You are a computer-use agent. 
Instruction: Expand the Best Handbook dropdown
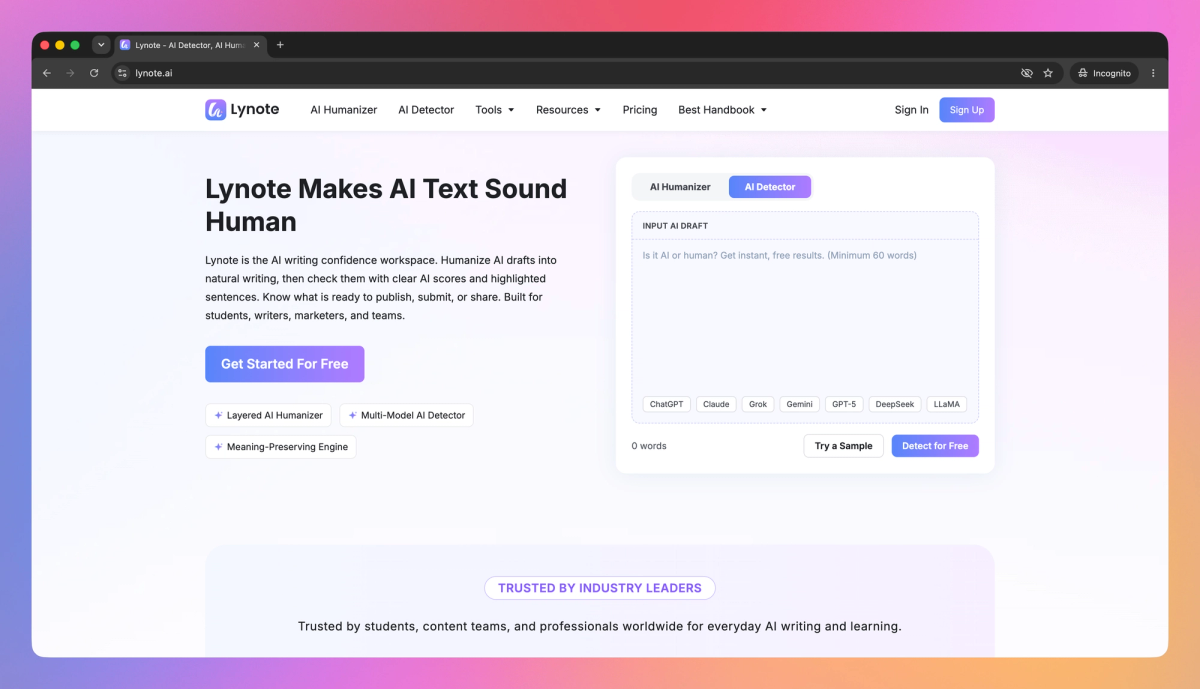point(722,110)
